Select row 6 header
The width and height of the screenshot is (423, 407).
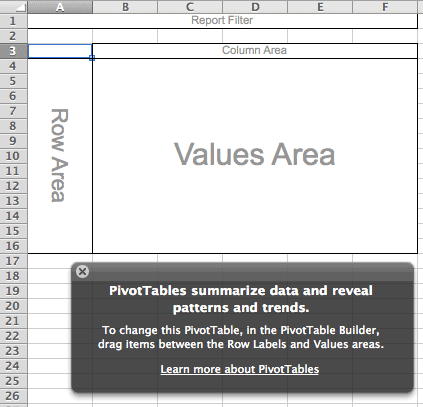(x=14, y=96)
